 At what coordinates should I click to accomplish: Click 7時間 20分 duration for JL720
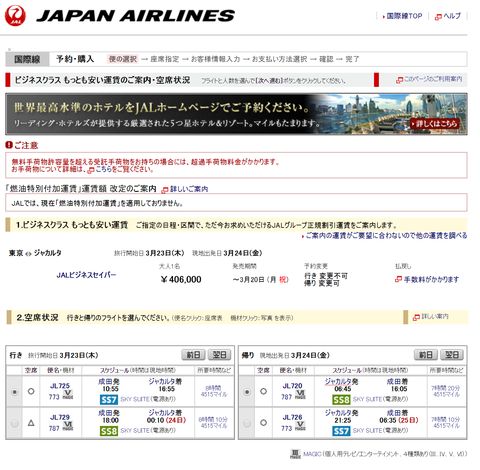click(446, 388)
